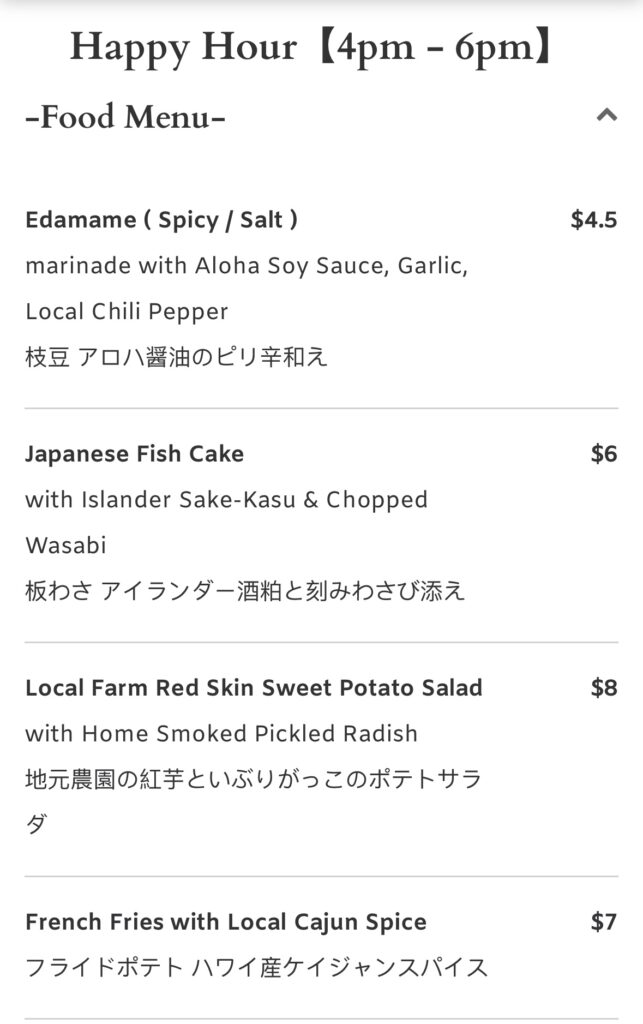Image resolution: width=643 pixels, height=1024 pixels.
Task: Click the $4.5 Edamame price
Action: pos(593,220)
